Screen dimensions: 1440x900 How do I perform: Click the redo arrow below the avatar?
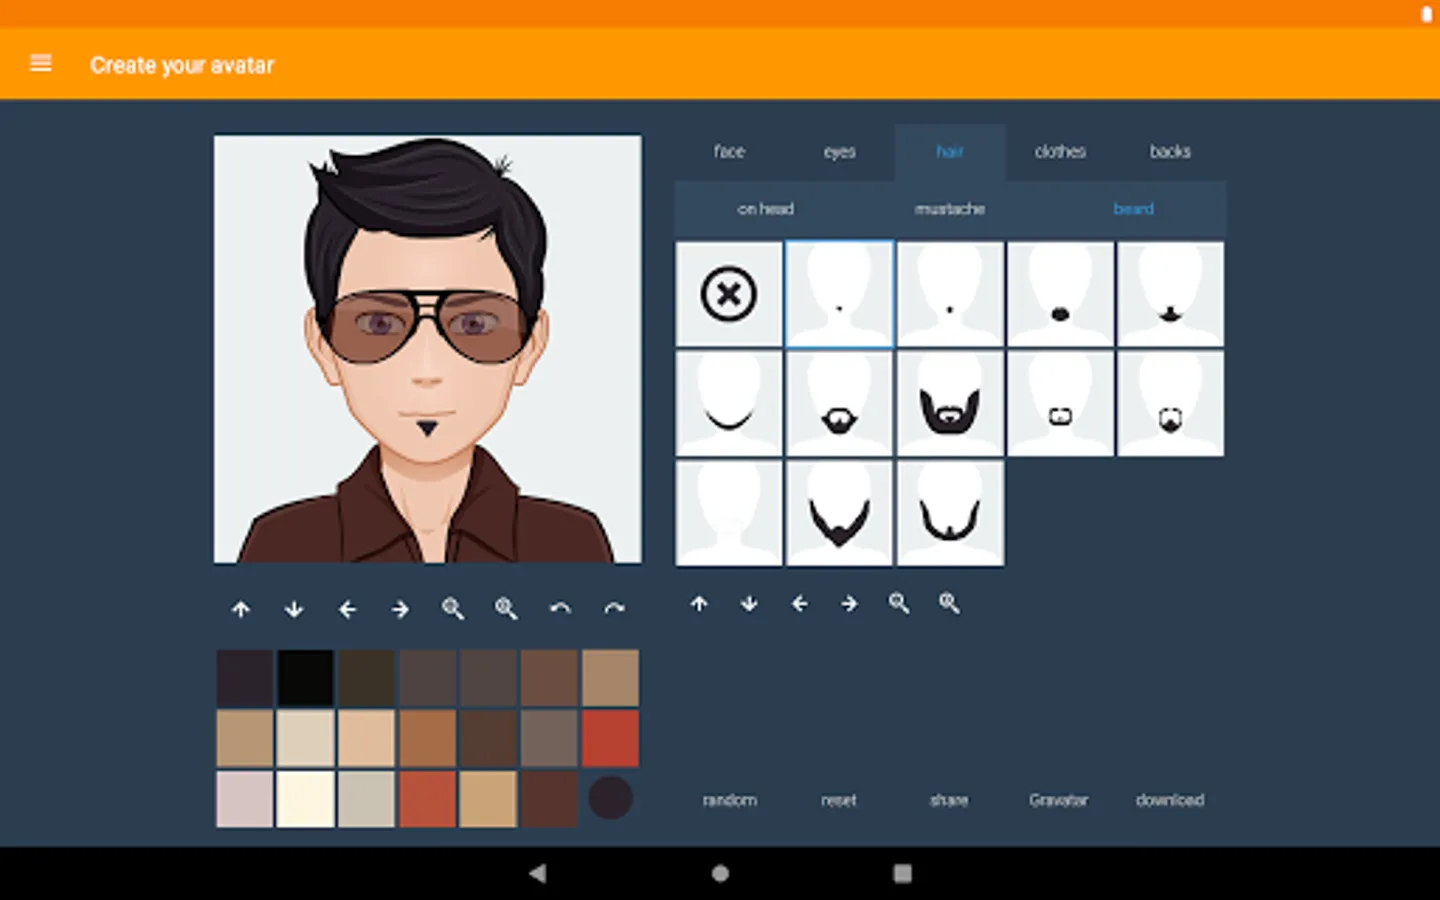click(x=614, y=609)
